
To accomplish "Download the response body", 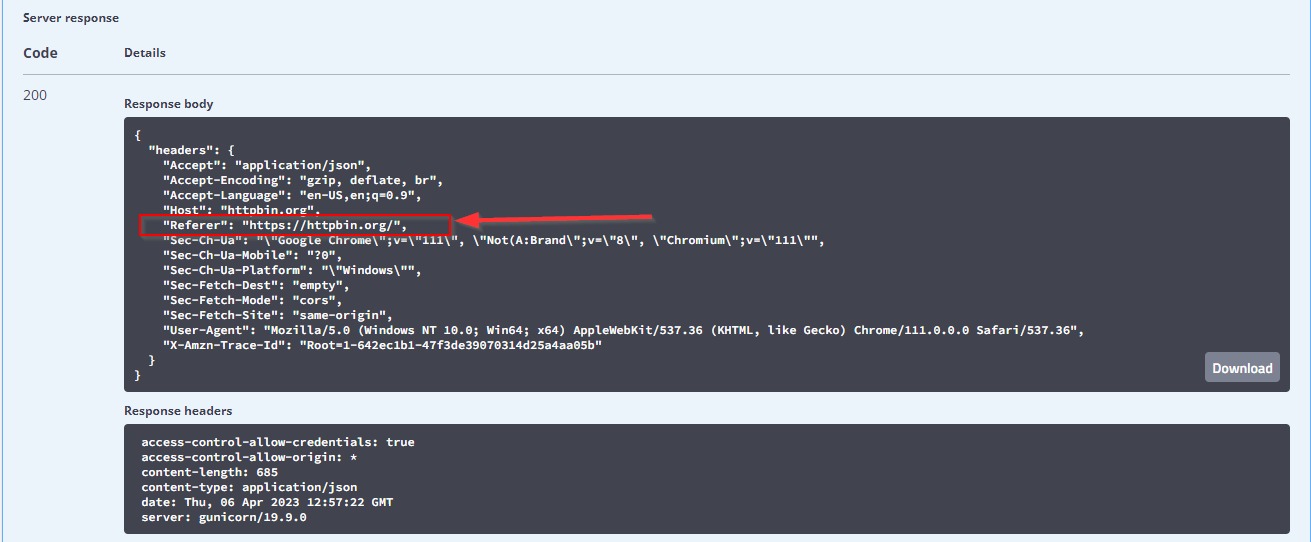I will point(1242,367).
